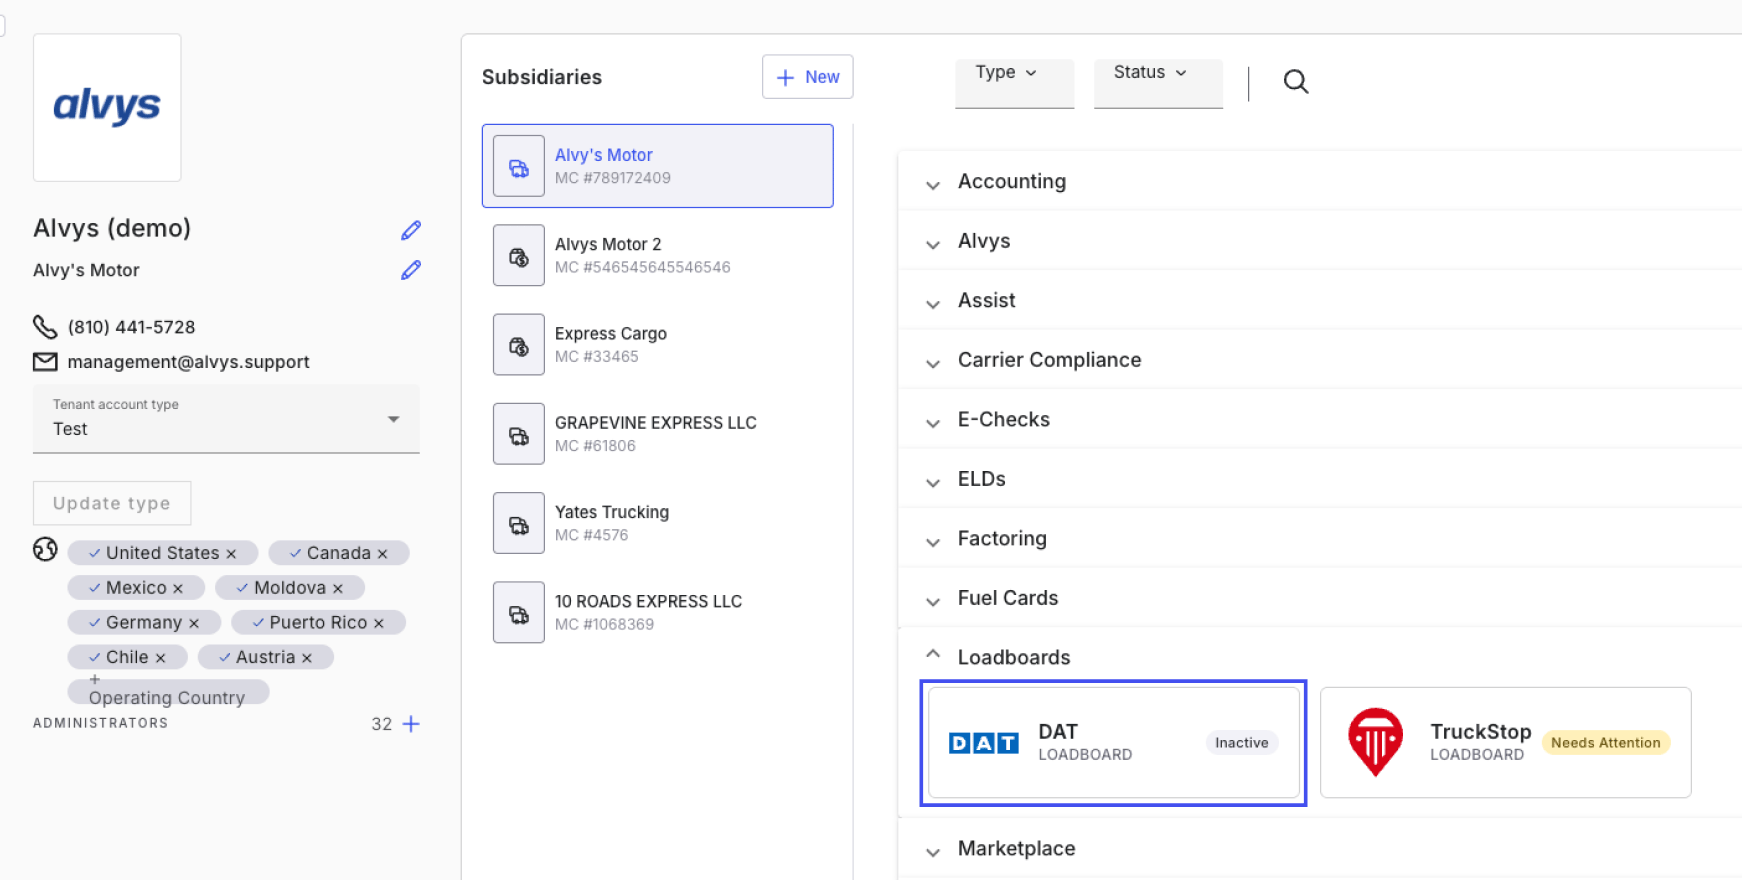Open the search magnifier in integrations
The width and height of the screenshot is (1742, 880).
coord(1296,81)
